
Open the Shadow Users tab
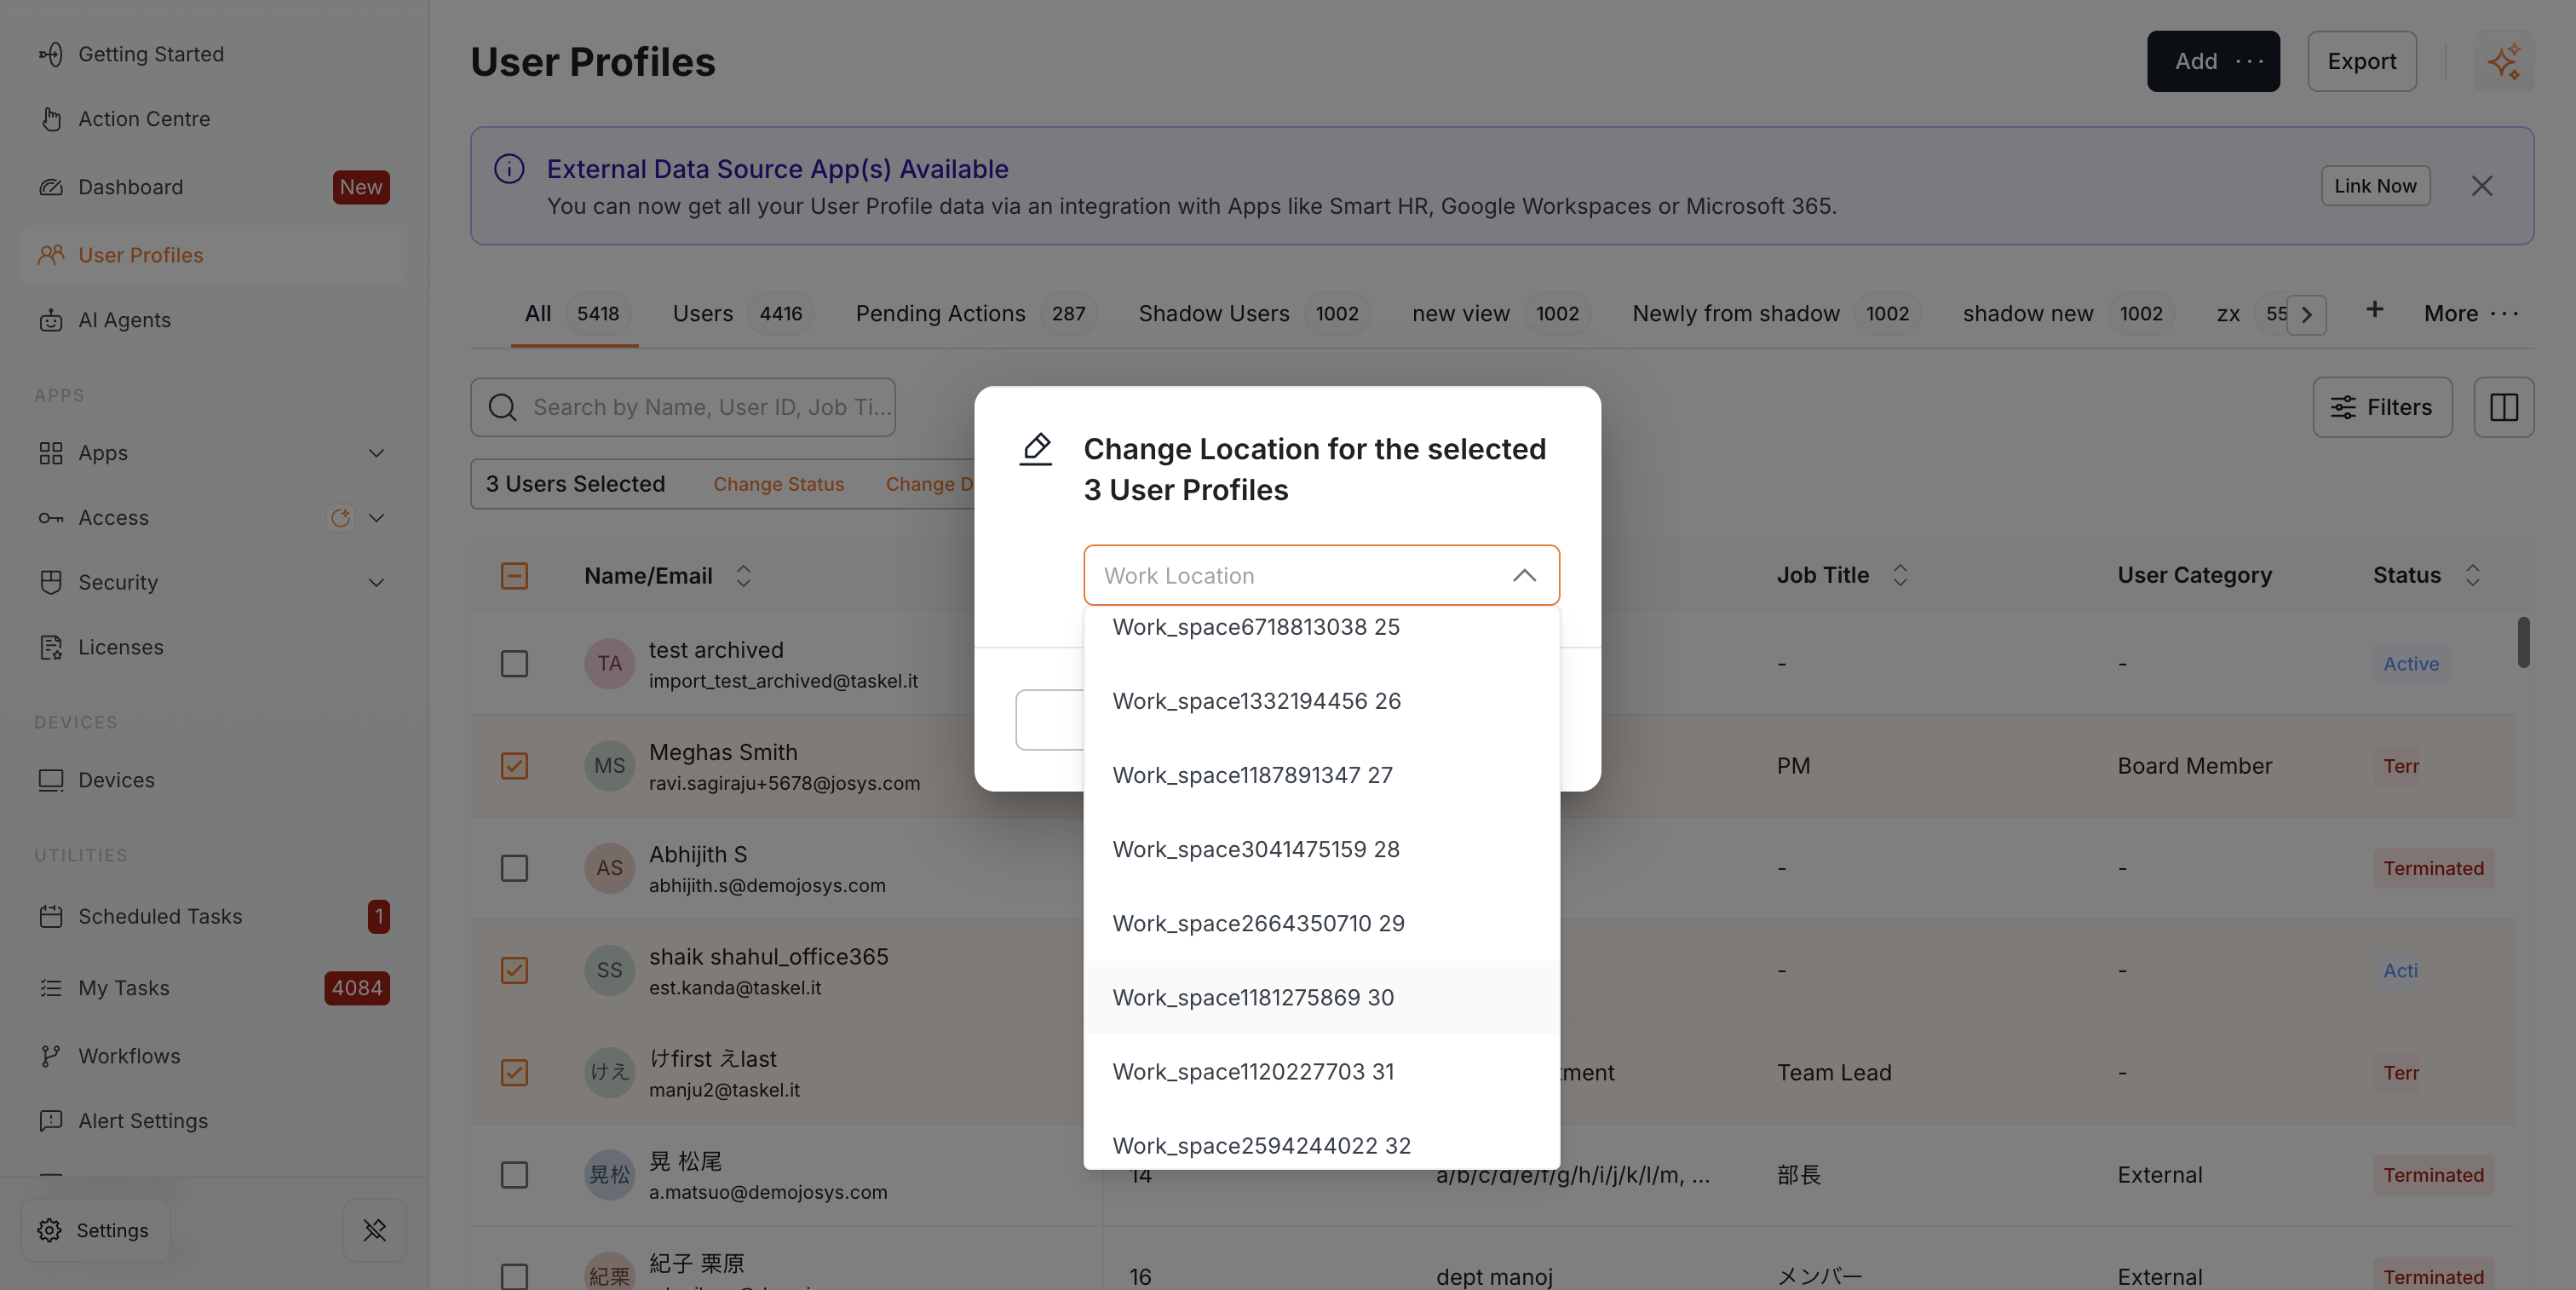[x=1254, y=314]
